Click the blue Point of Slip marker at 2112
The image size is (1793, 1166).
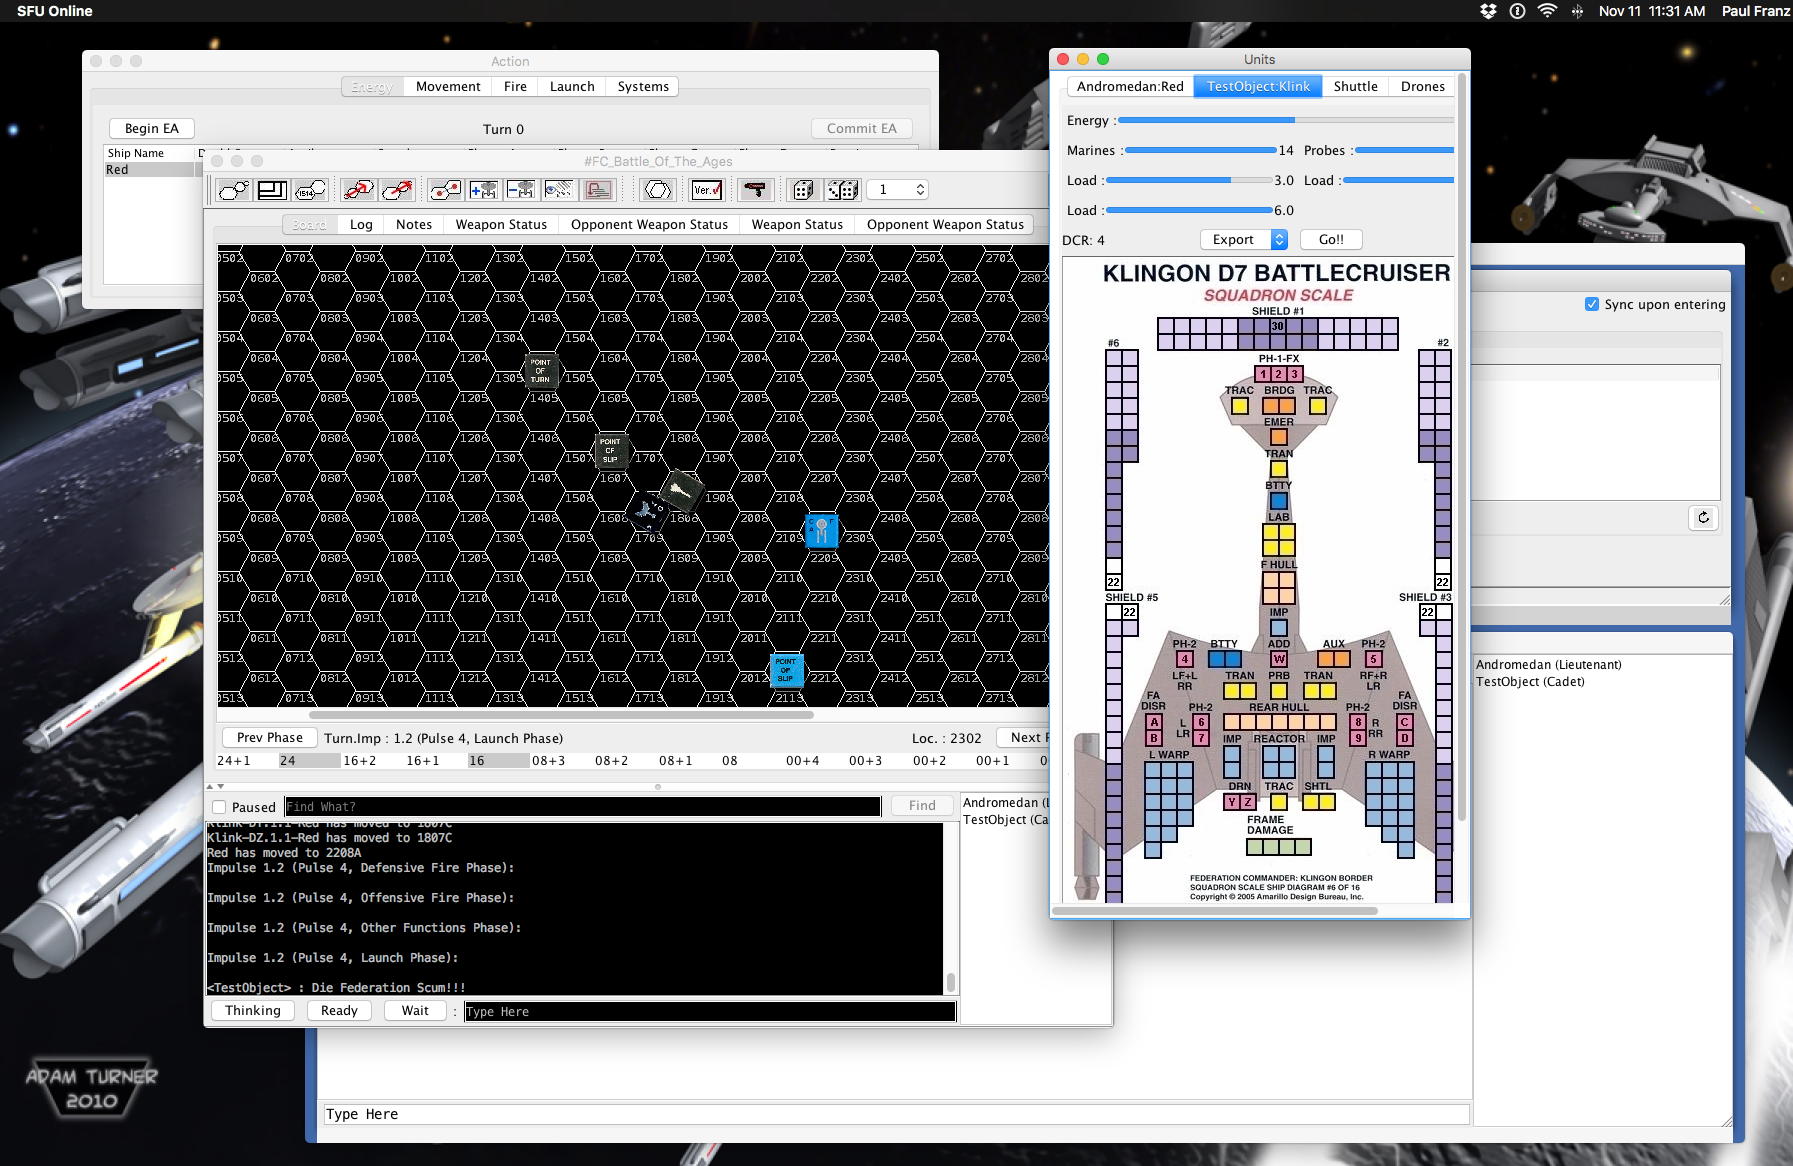pos(786,670)
